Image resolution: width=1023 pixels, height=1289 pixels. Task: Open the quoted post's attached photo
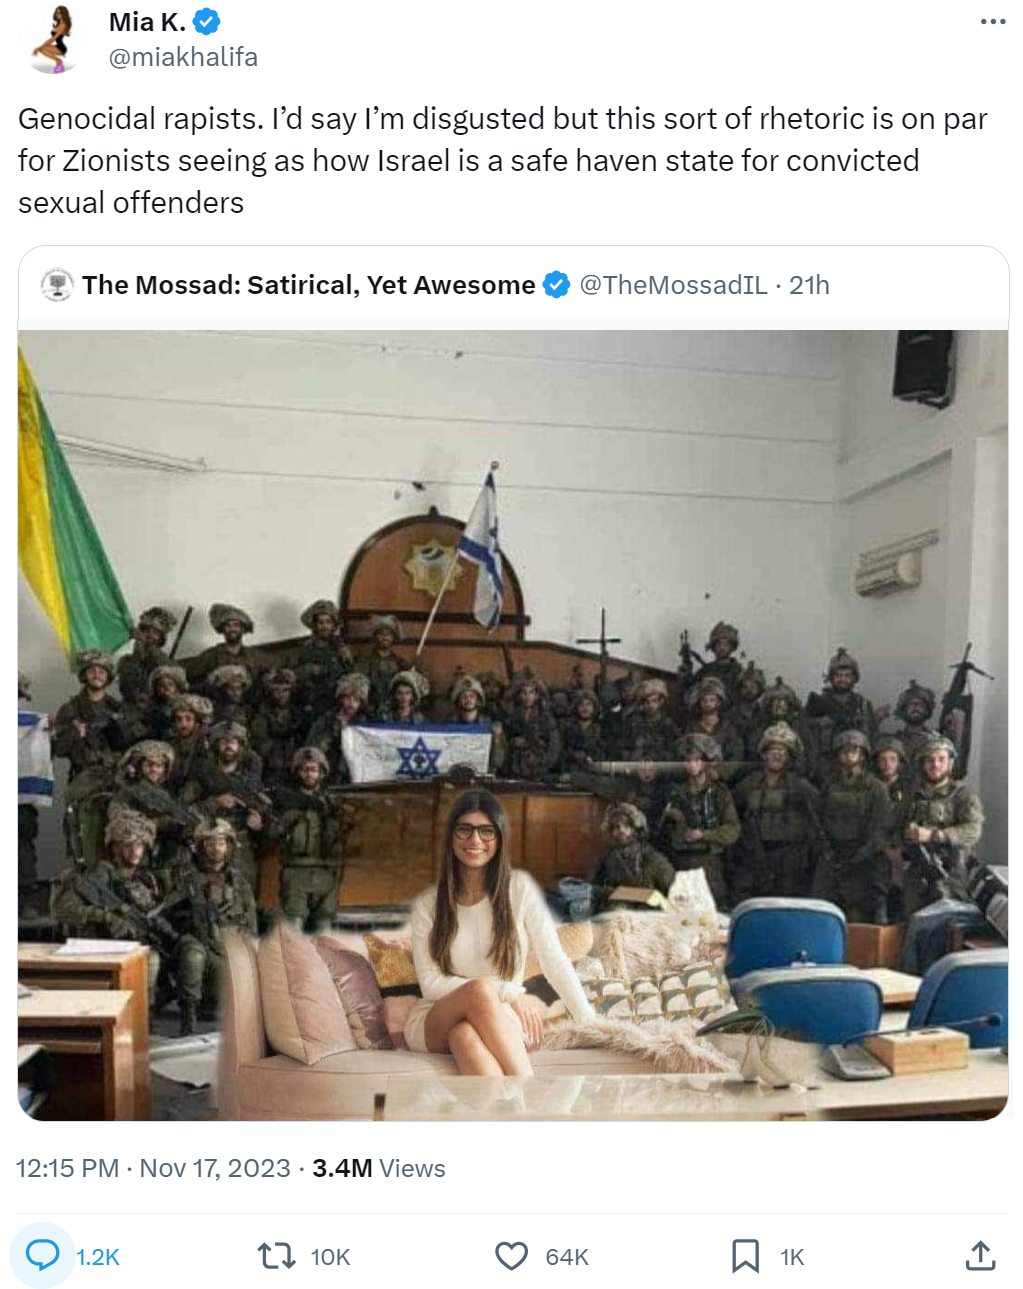point(513,725)
